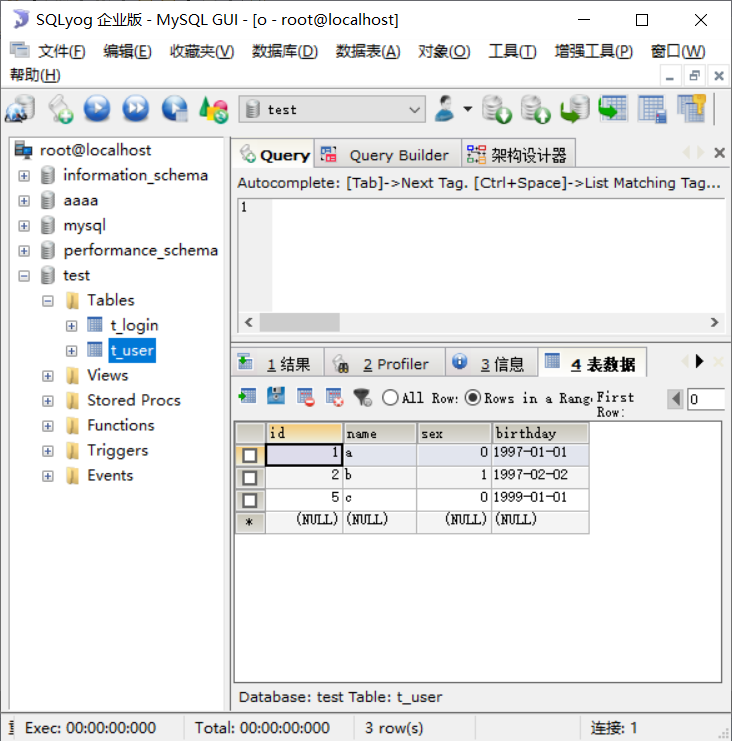Click the root@localhost server icon
Viewport: 732px width, 741px height.
23,150
